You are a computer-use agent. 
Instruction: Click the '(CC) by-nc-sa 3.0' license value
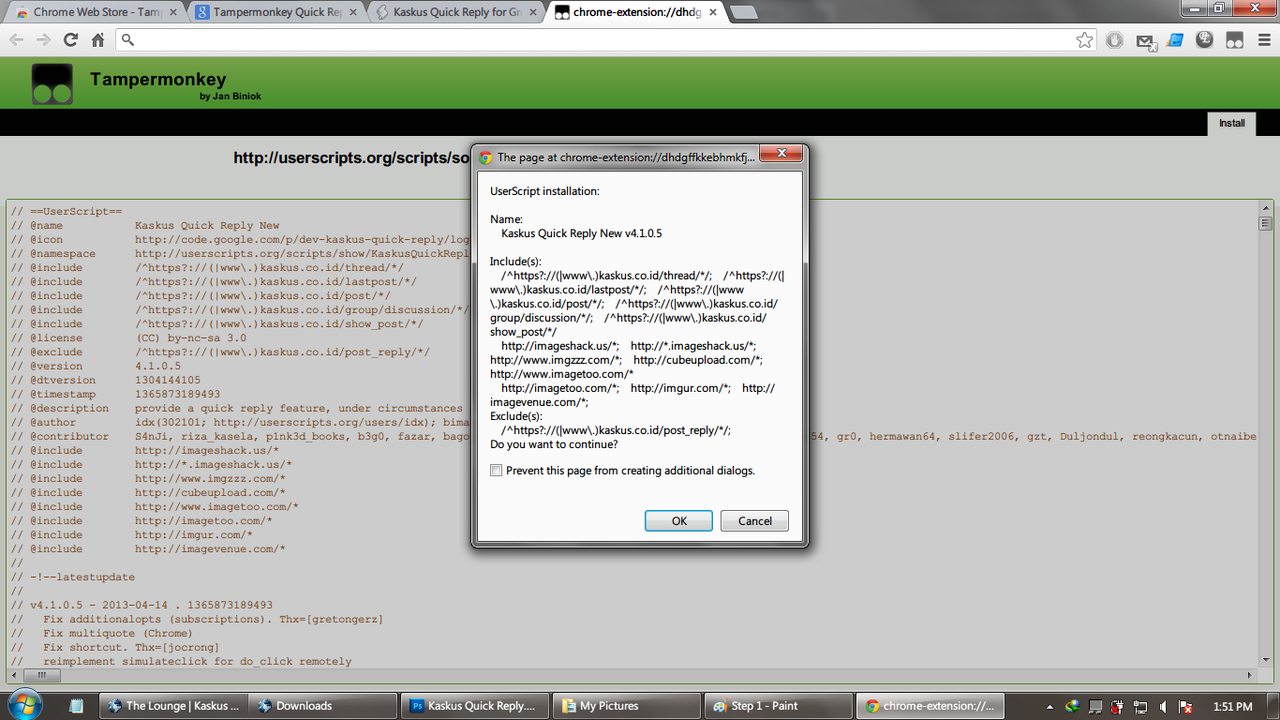click(x=190, y=338)
